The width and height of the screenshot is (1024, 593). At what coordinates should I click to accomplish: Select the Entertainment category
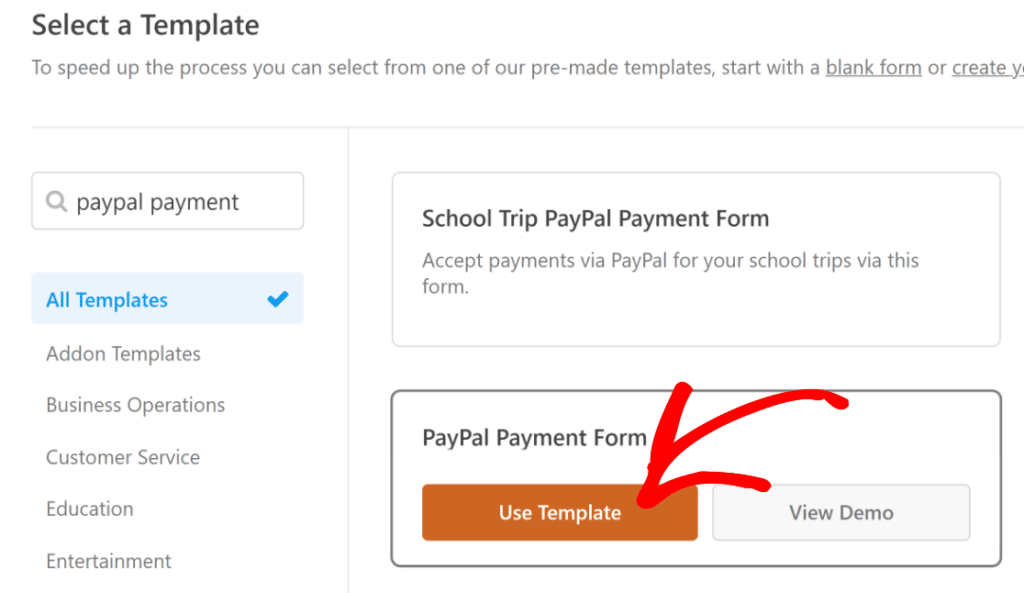(108, 561)
